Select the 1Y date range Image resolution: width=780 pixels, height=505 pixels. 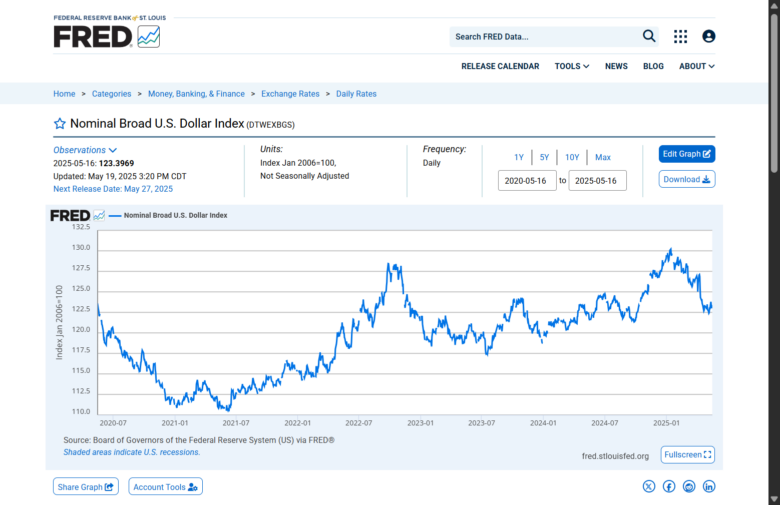(519, 157)
